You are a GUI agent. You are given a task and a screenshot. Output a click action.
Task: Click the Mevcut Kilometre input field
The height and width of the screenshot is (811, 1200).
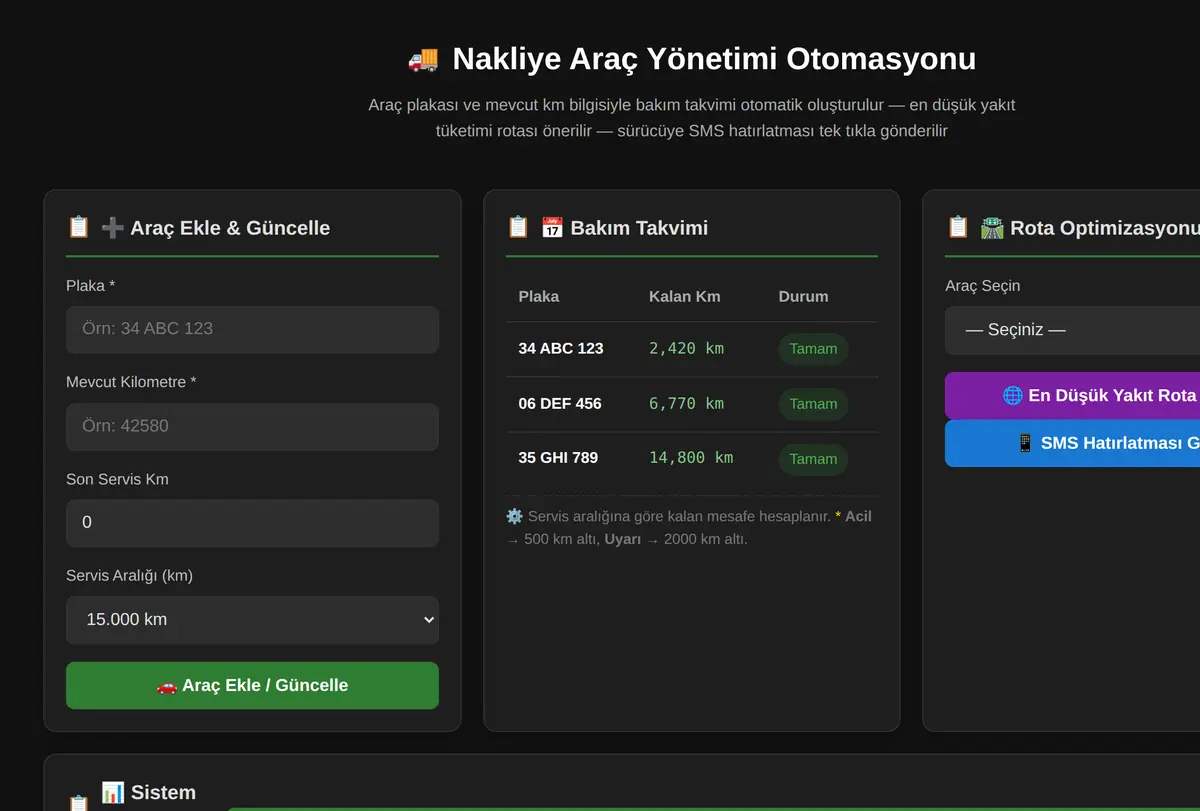[252, 426]
